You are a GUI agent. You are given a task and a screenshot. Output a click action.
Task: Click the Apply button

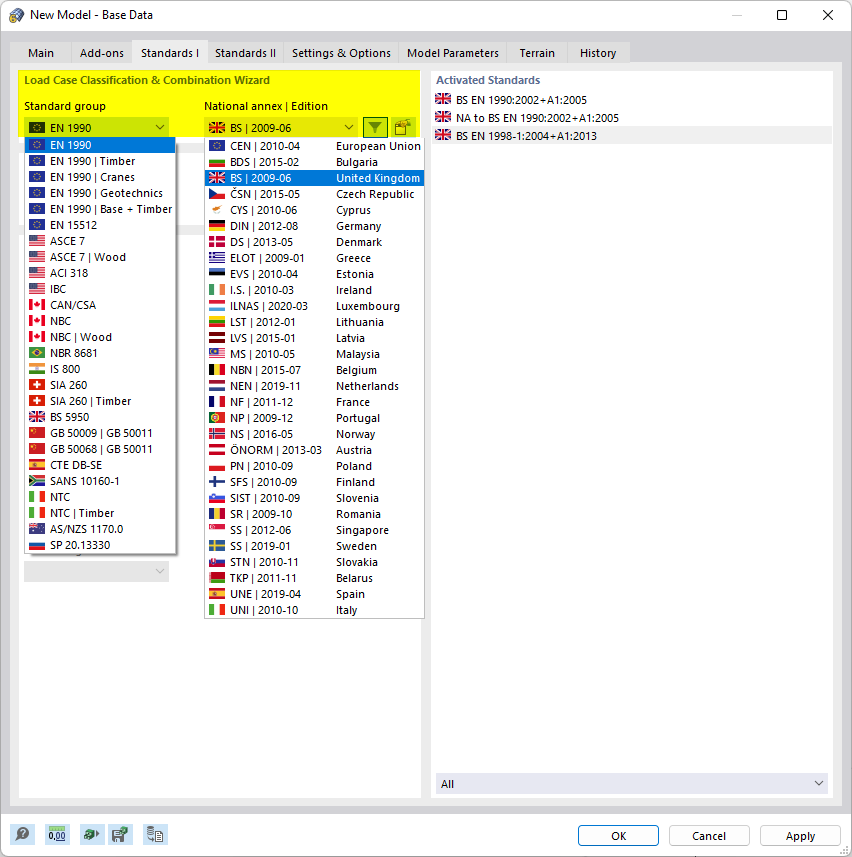click(x=800, y=836)
